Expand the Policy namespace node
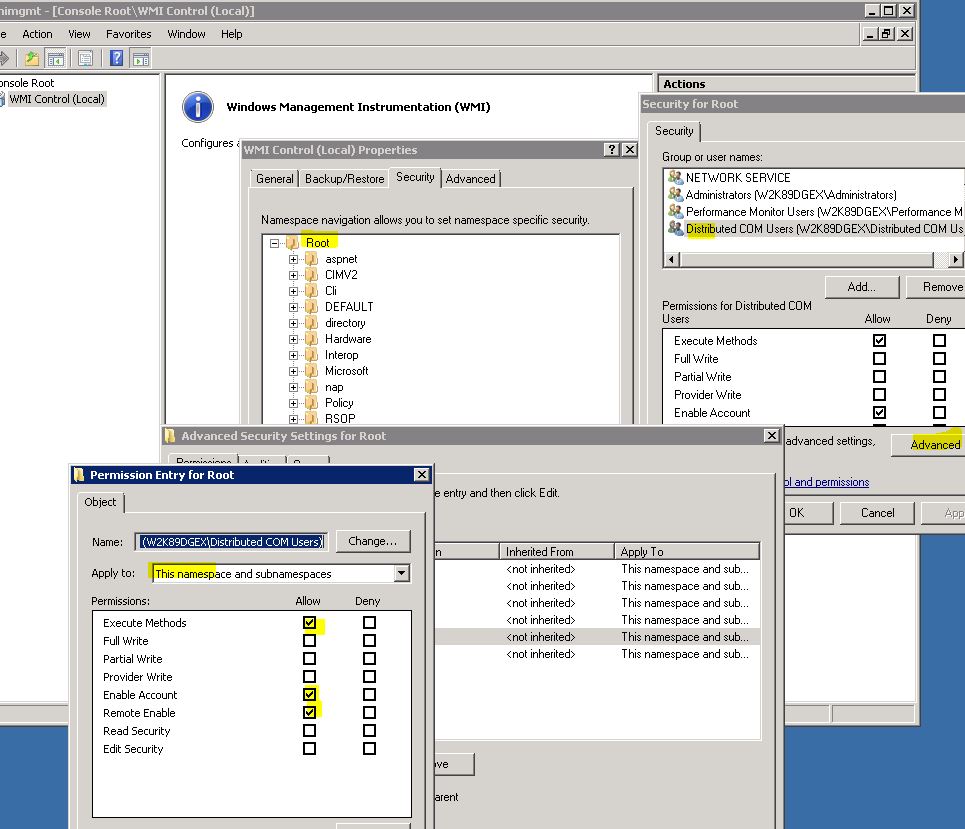This screenshot has height=829, width=965. (x=294, y=404)
